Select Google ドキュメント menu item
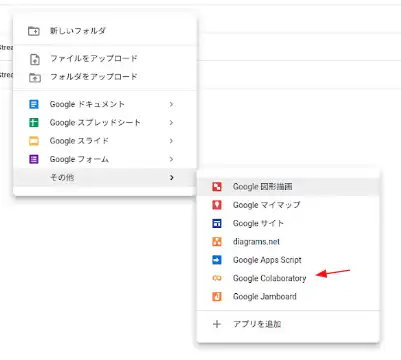 pos(105,104)
